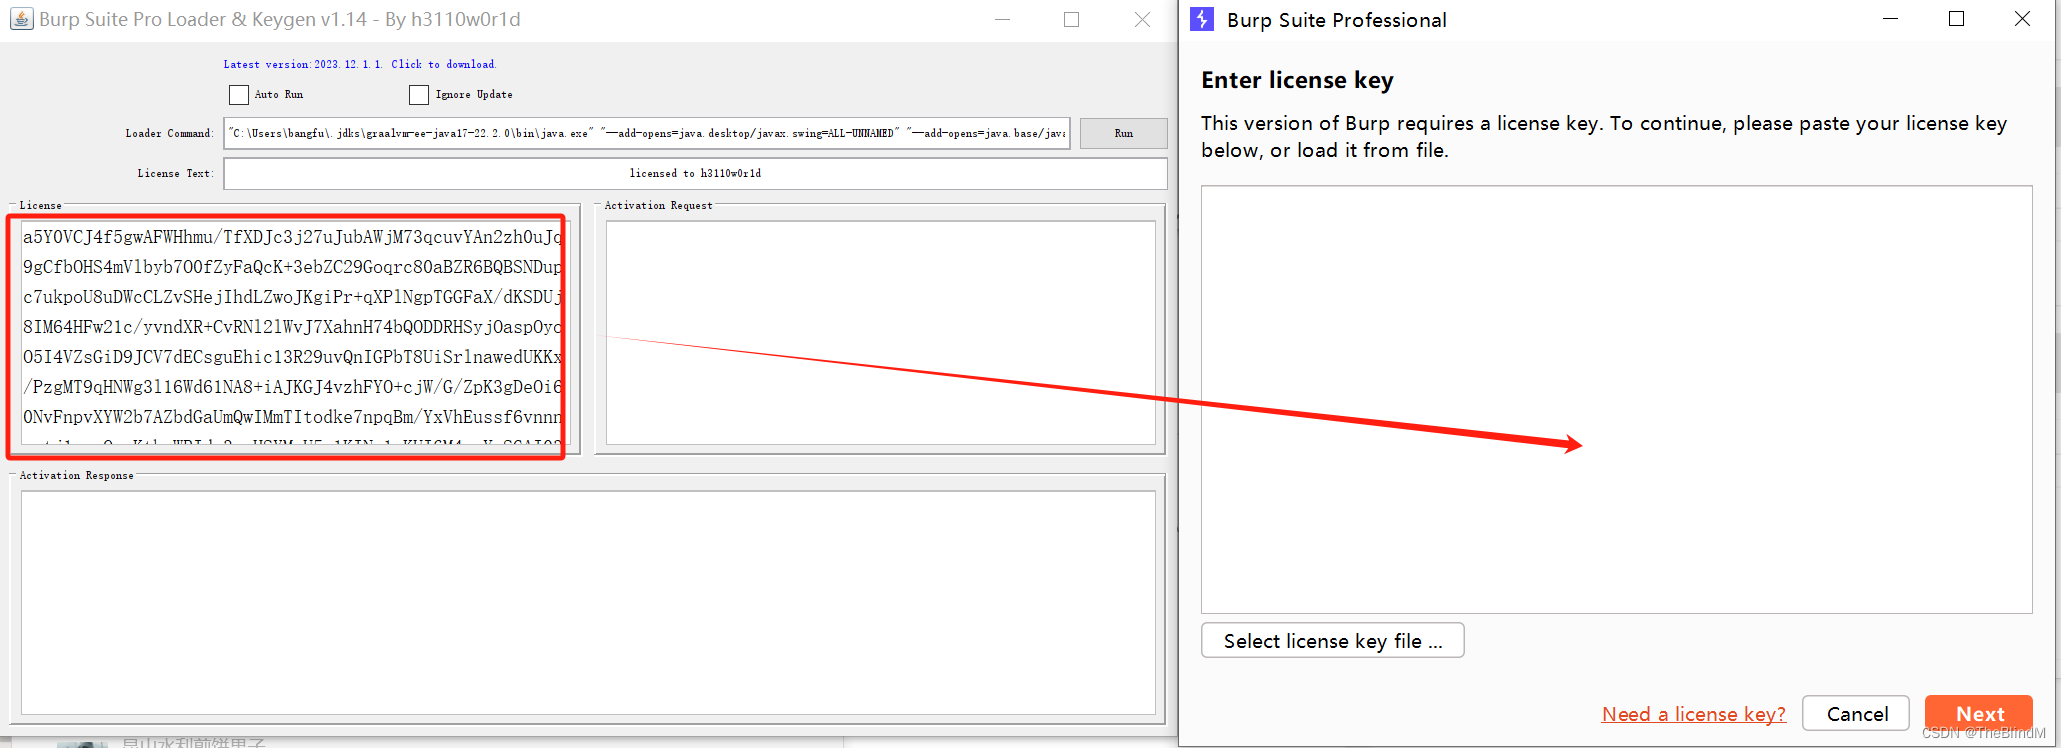Viewport: 2061px width, 748px height.
Task: Click the Burp Suite Professional lightning icon
Action: click(1202, 19)
